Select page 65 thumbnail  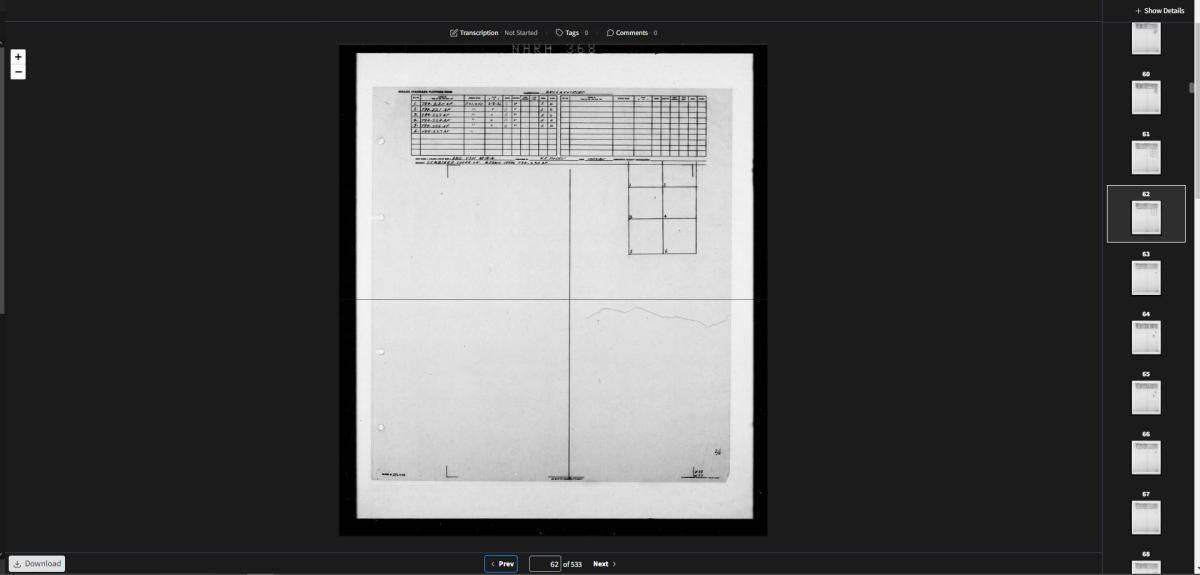(1145, 397)
